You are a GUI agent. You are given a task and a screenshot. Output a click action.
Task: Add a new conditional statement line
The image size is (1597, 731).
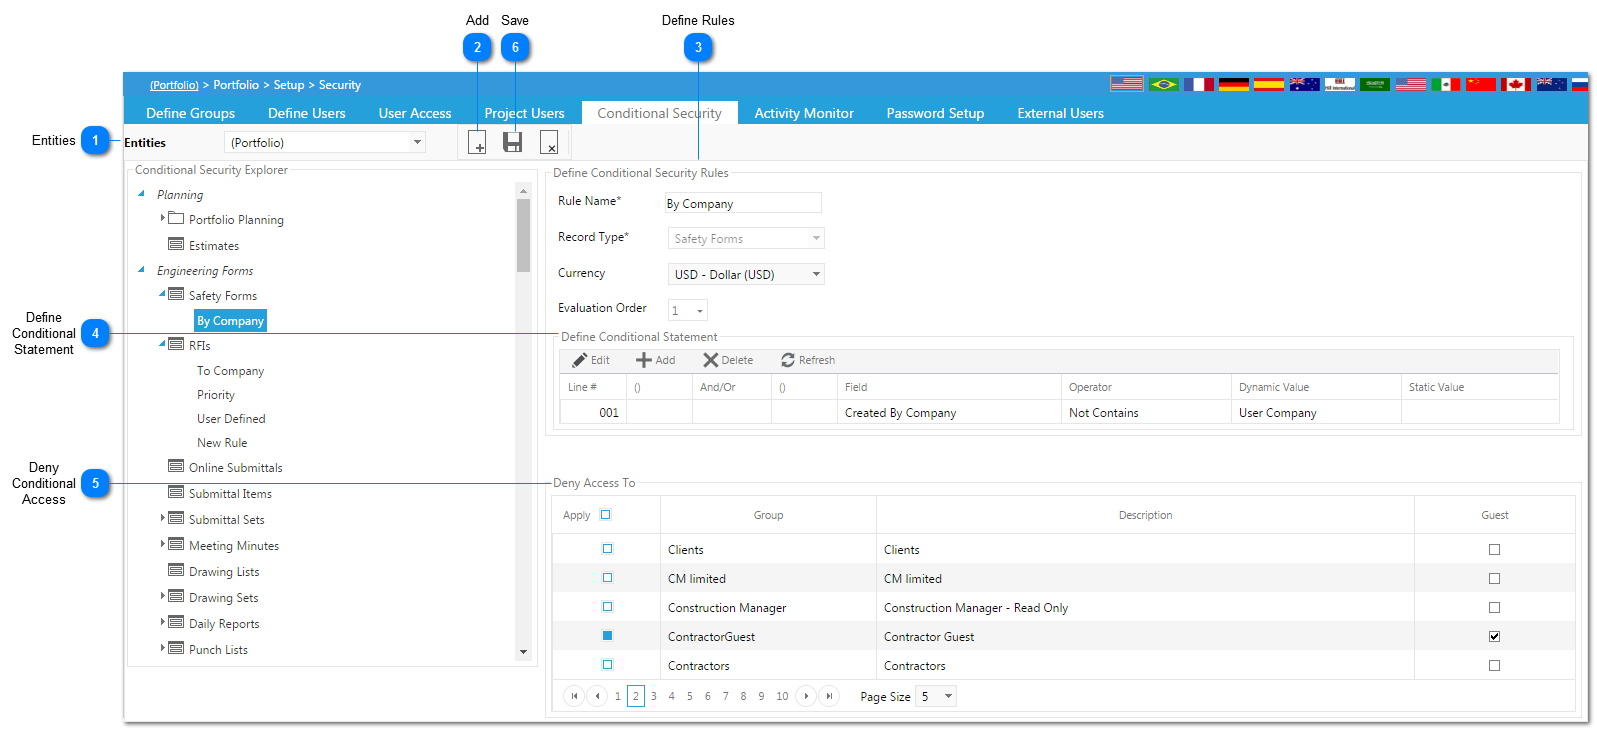(x=656, y=360)
